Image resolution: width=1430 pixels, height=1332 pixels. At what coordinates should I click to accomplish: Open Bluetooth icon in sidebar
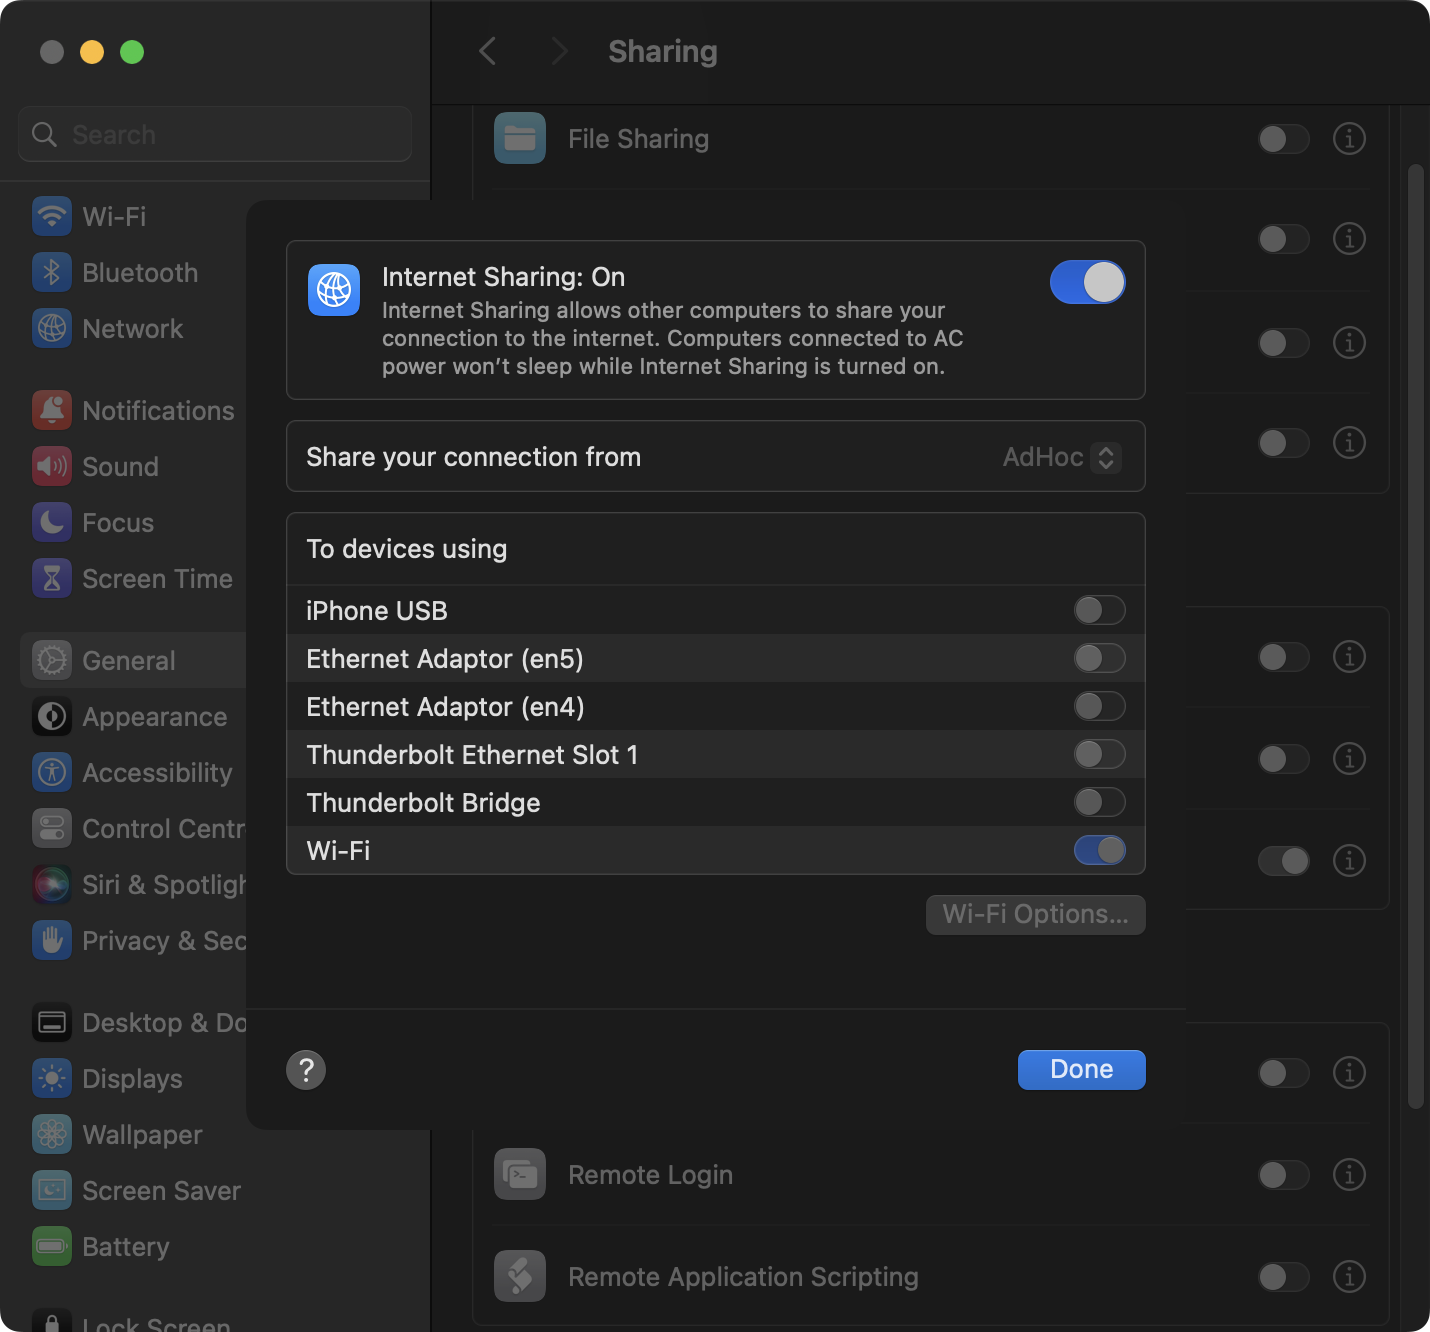tap(52, 272)
